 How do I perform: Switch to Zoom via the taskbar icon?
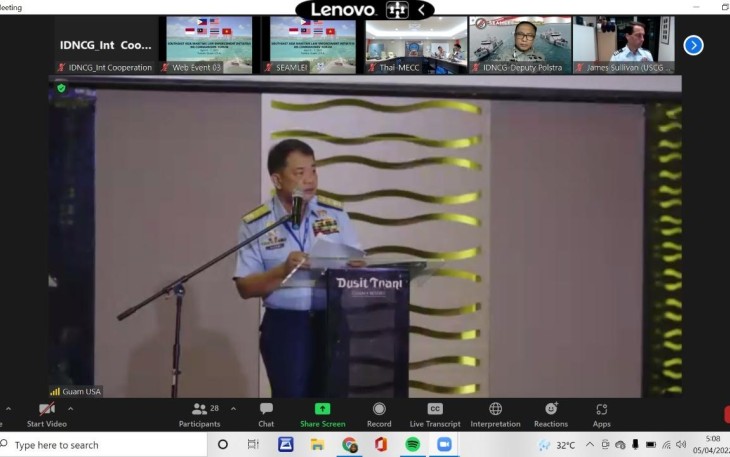click(444, 444)
